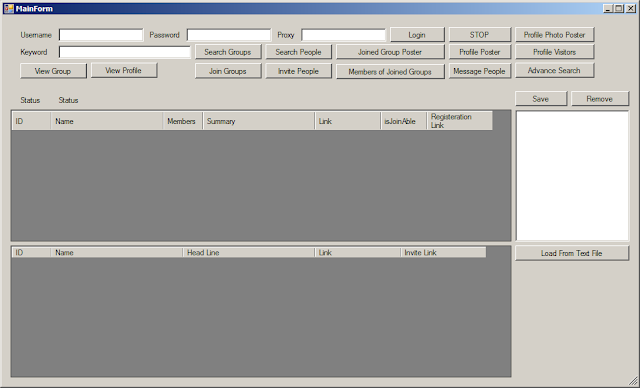Click the Members column header
Viewport: 640px width, 388px height.
tap(183, 121)
